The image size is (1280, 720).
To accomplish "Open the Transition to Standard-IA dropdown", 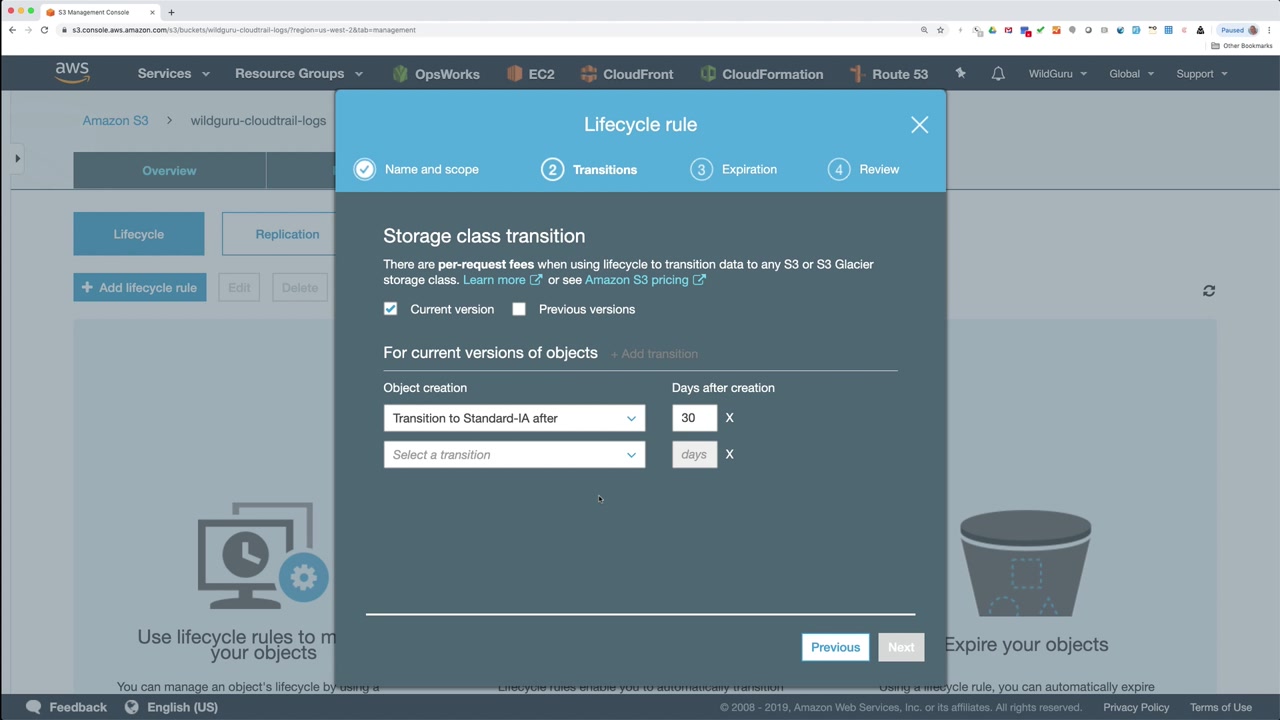I will [514, 418].
